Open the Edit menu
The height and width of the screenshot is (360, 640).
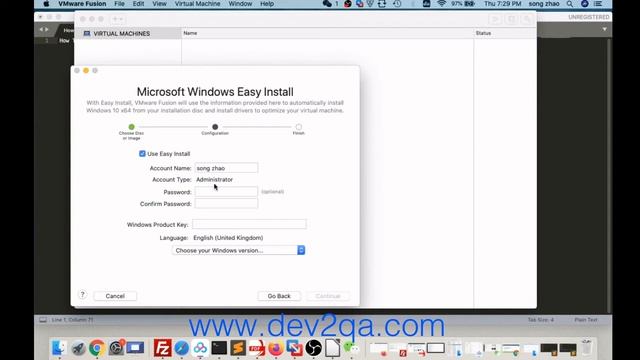pos(138,4)
